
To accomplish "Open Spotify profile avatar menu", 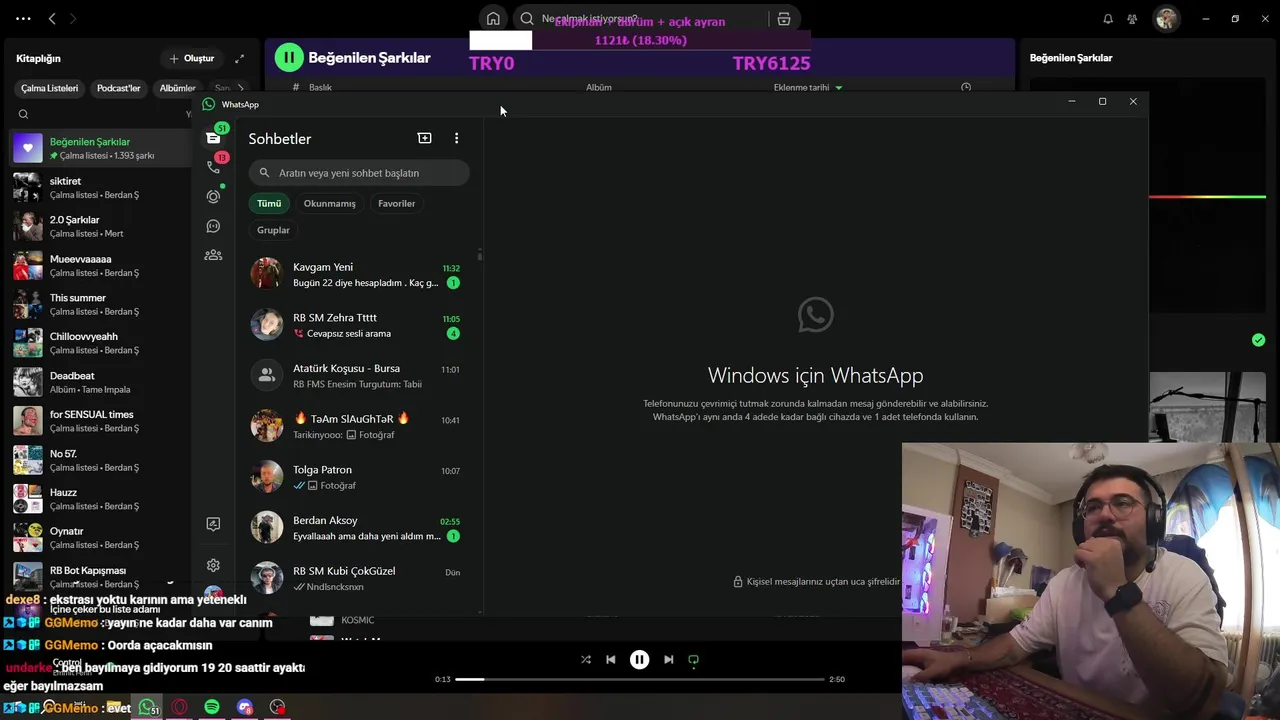I will coord(1166,18).
